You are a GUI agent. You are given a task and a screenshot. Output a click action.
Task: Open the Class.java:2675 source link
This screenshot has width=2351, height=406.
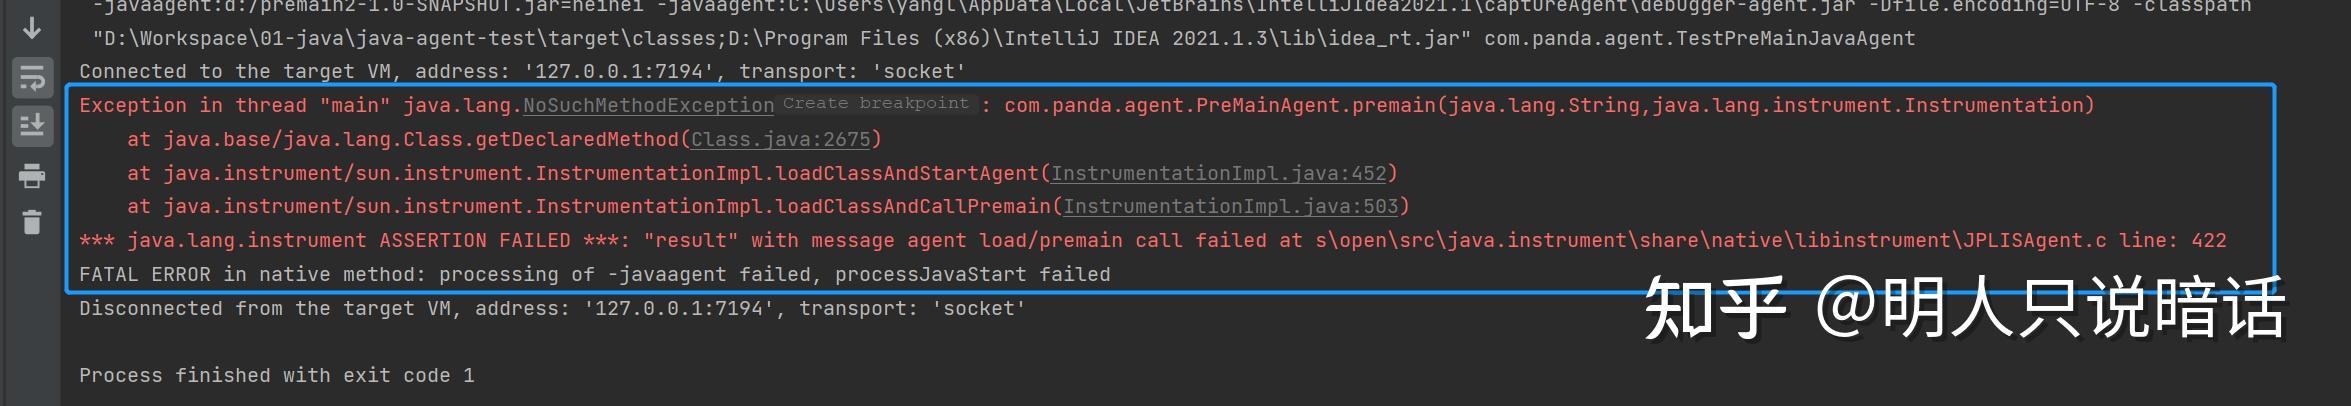coord(780,139)
